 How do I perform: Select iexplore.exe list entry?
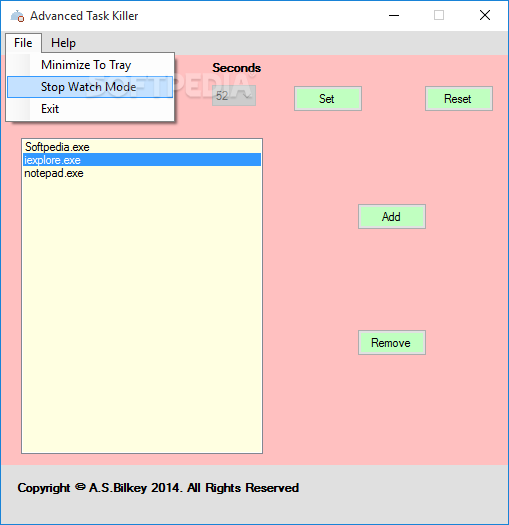click(x=142, y=160)
